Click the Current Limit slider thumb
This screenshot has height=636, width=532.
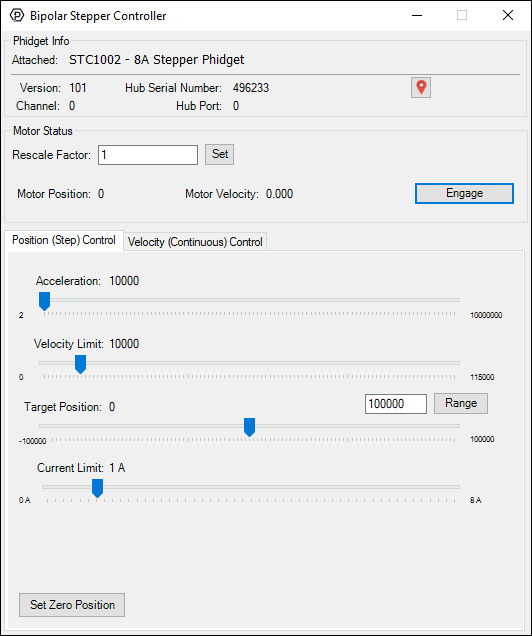(97, 488)
